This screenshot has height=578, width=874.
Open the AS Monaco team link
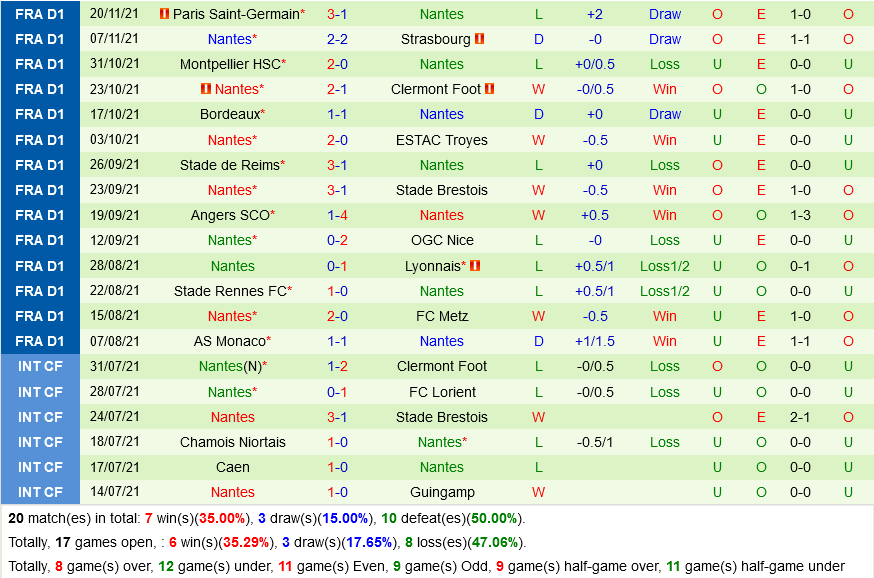point(229,341)
